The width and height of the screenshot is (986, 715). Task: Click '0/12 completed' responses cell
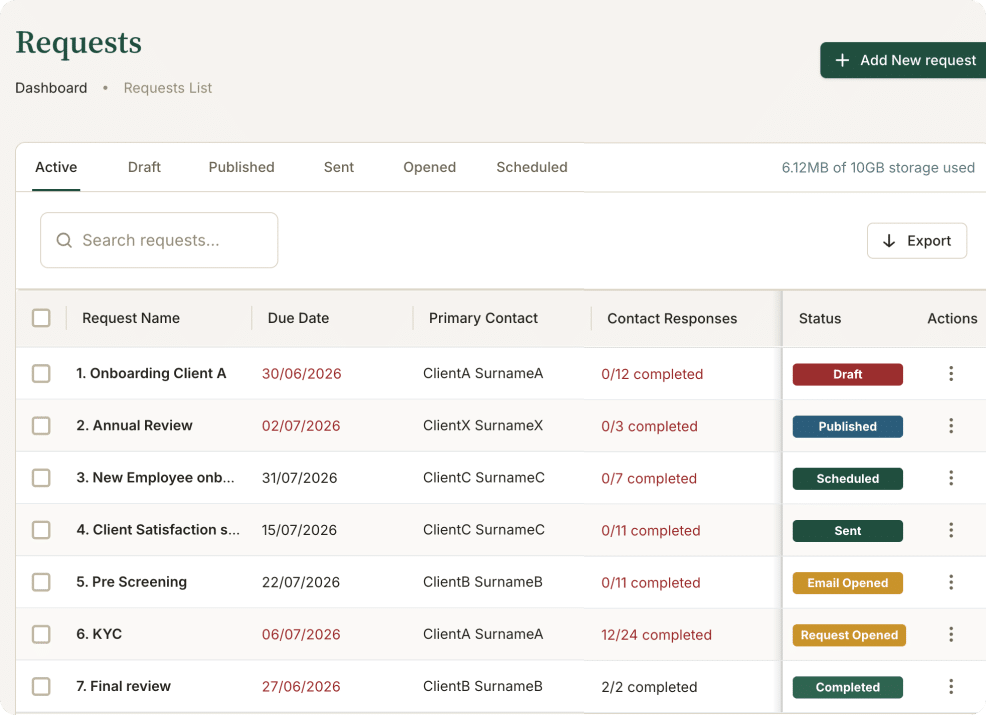click(x=652, y=375)
